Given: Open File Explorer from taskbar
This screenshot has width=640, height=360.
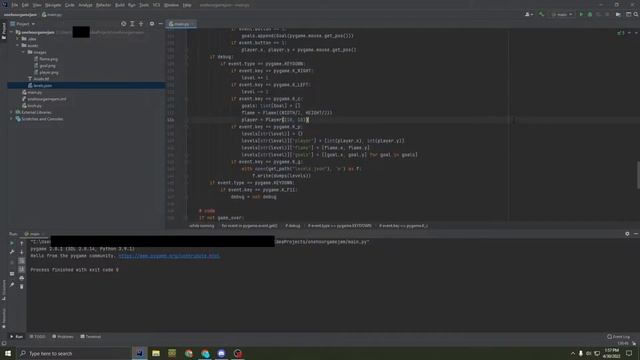Looking at the screenshot, I should 156,353.
